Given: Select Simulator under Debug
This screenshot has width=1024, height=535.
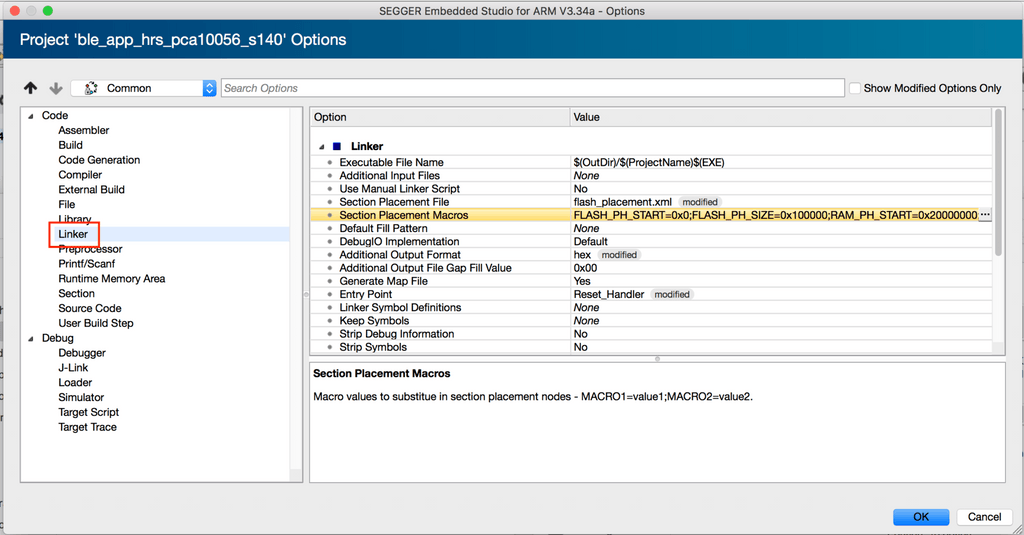Looking at the screenshot, I should pos(81,397).
